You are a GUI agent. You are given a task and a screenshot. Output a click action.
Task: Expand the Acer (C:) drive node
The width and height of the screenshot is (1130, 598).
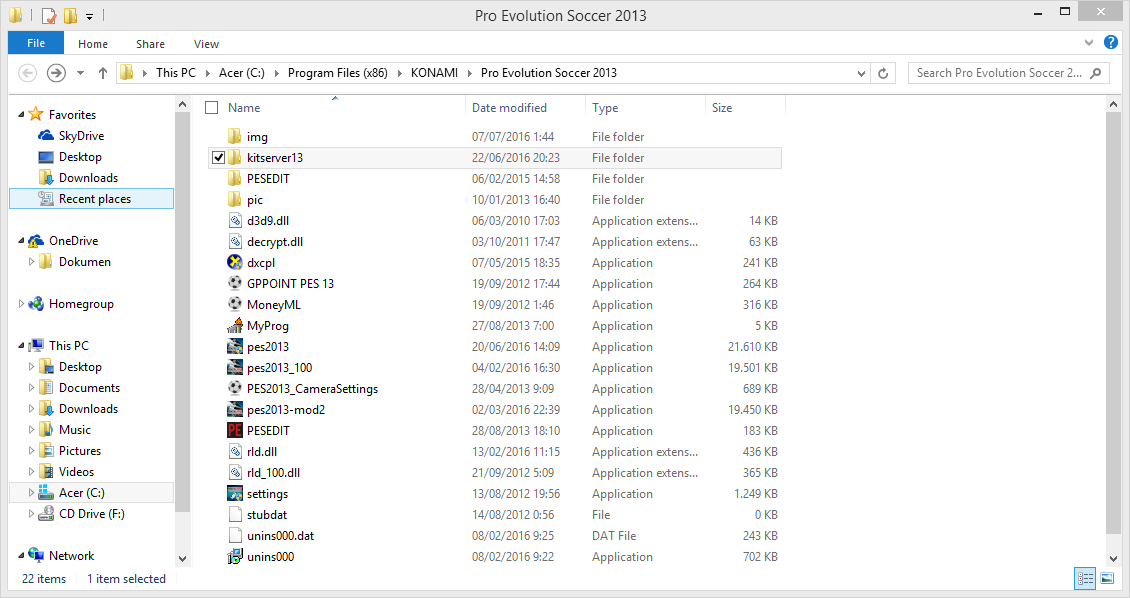point(32,493)
